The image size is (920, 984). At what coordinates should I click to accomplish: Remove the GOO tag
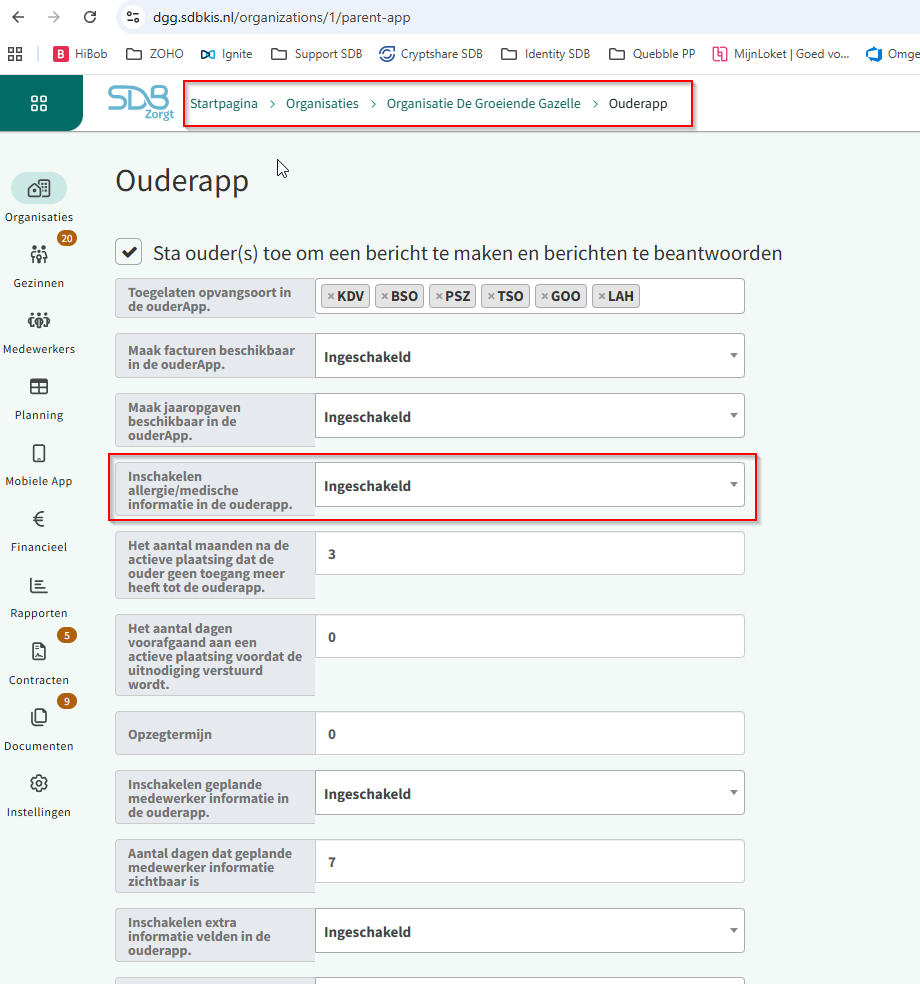(x=545, y=296)
